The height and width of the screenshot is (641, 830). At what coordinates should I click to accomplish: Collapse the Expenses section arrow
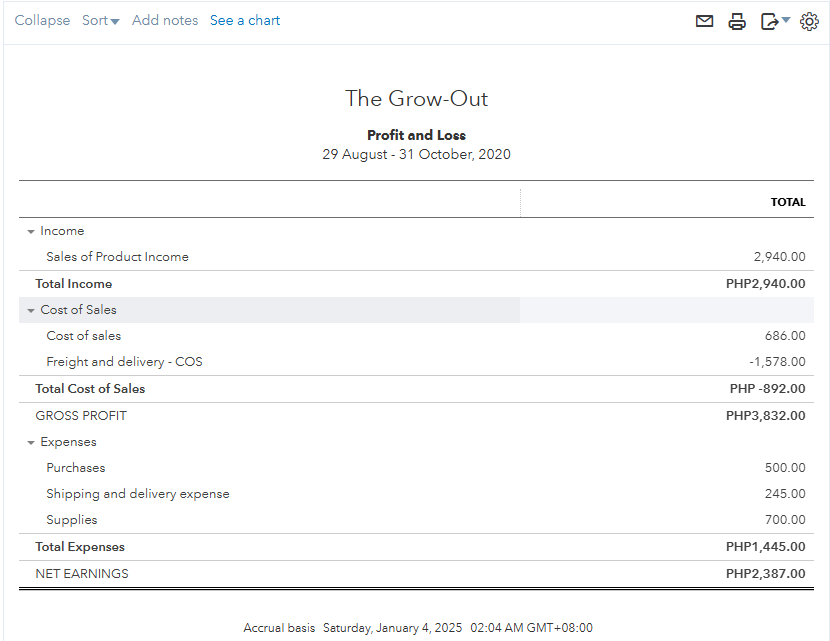pyautogui.click(x=31, y=443)
